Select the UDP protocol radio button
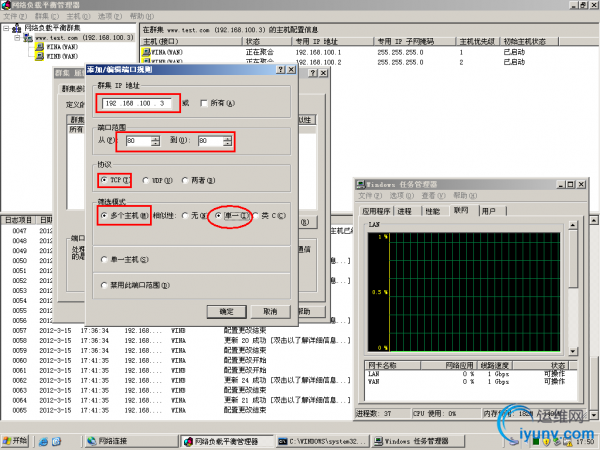Viewport: 600px width, 450px height. [x=145, y=180]
